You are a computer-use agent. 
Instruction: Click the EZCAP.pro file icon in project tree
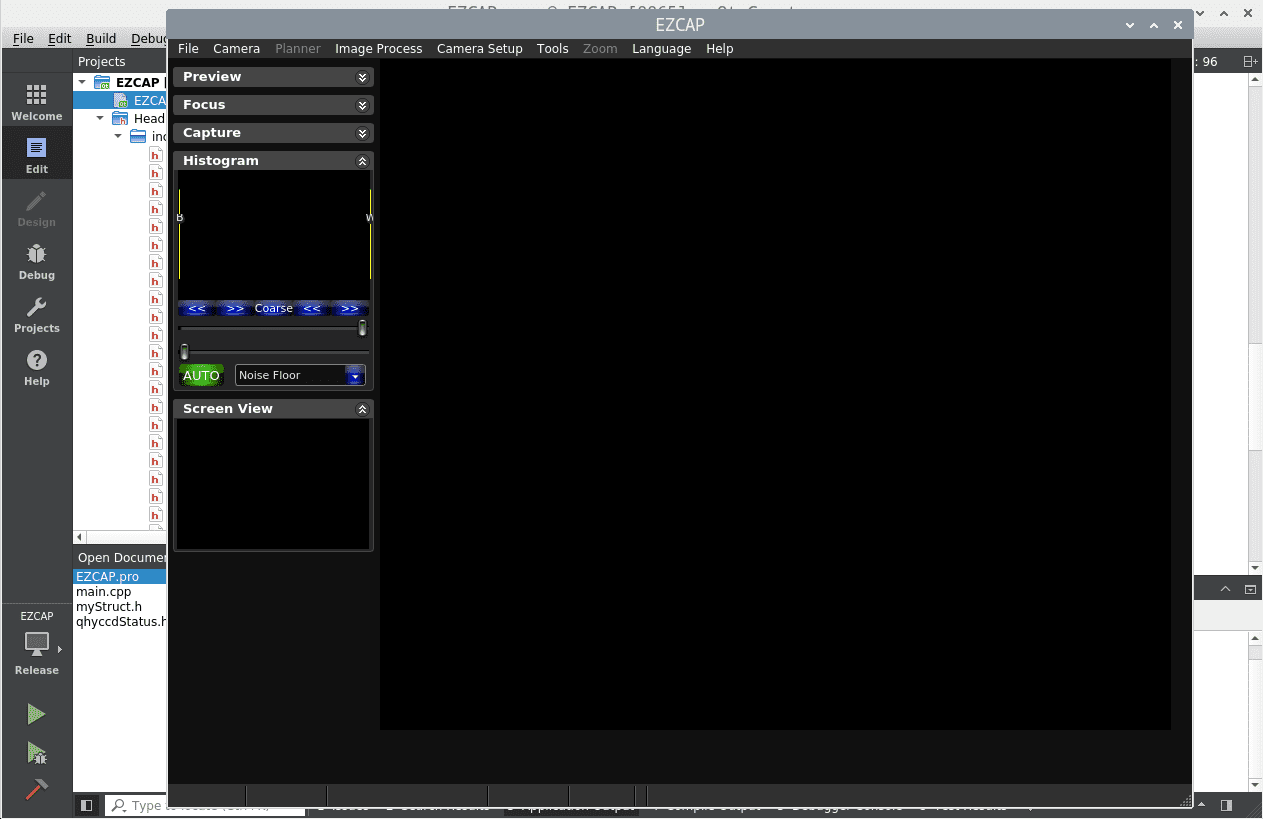(x=121, y=100)
